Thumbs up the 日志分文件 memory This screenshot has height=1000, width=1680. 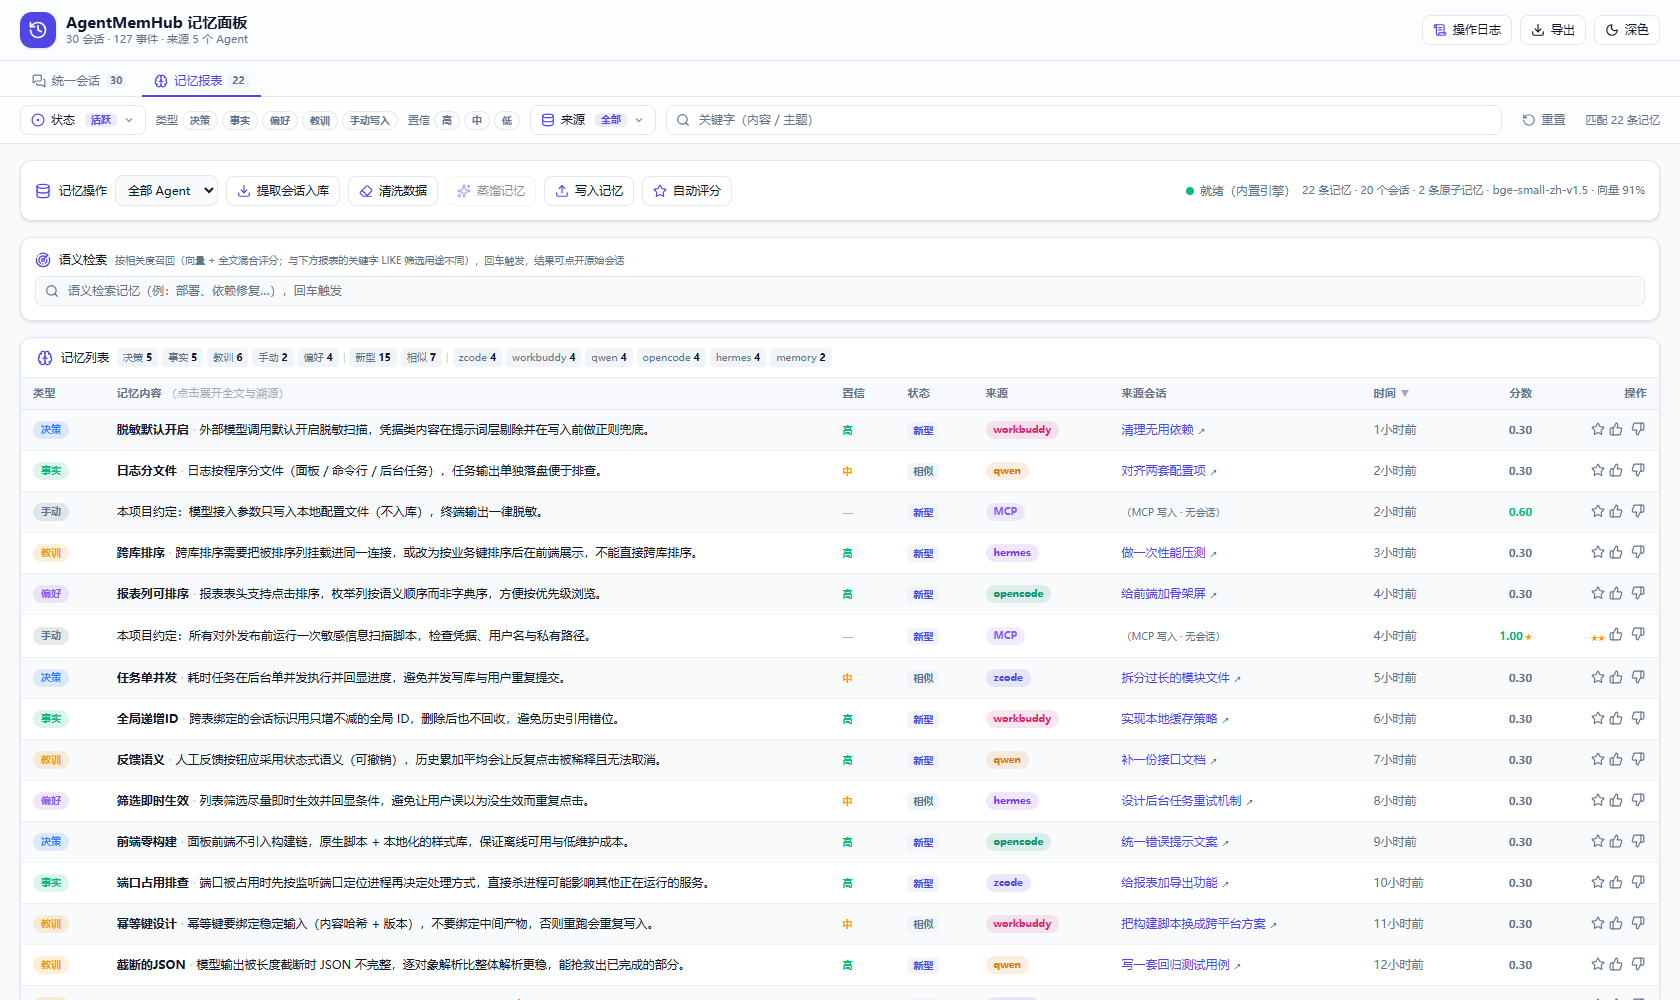point(1616,470)
